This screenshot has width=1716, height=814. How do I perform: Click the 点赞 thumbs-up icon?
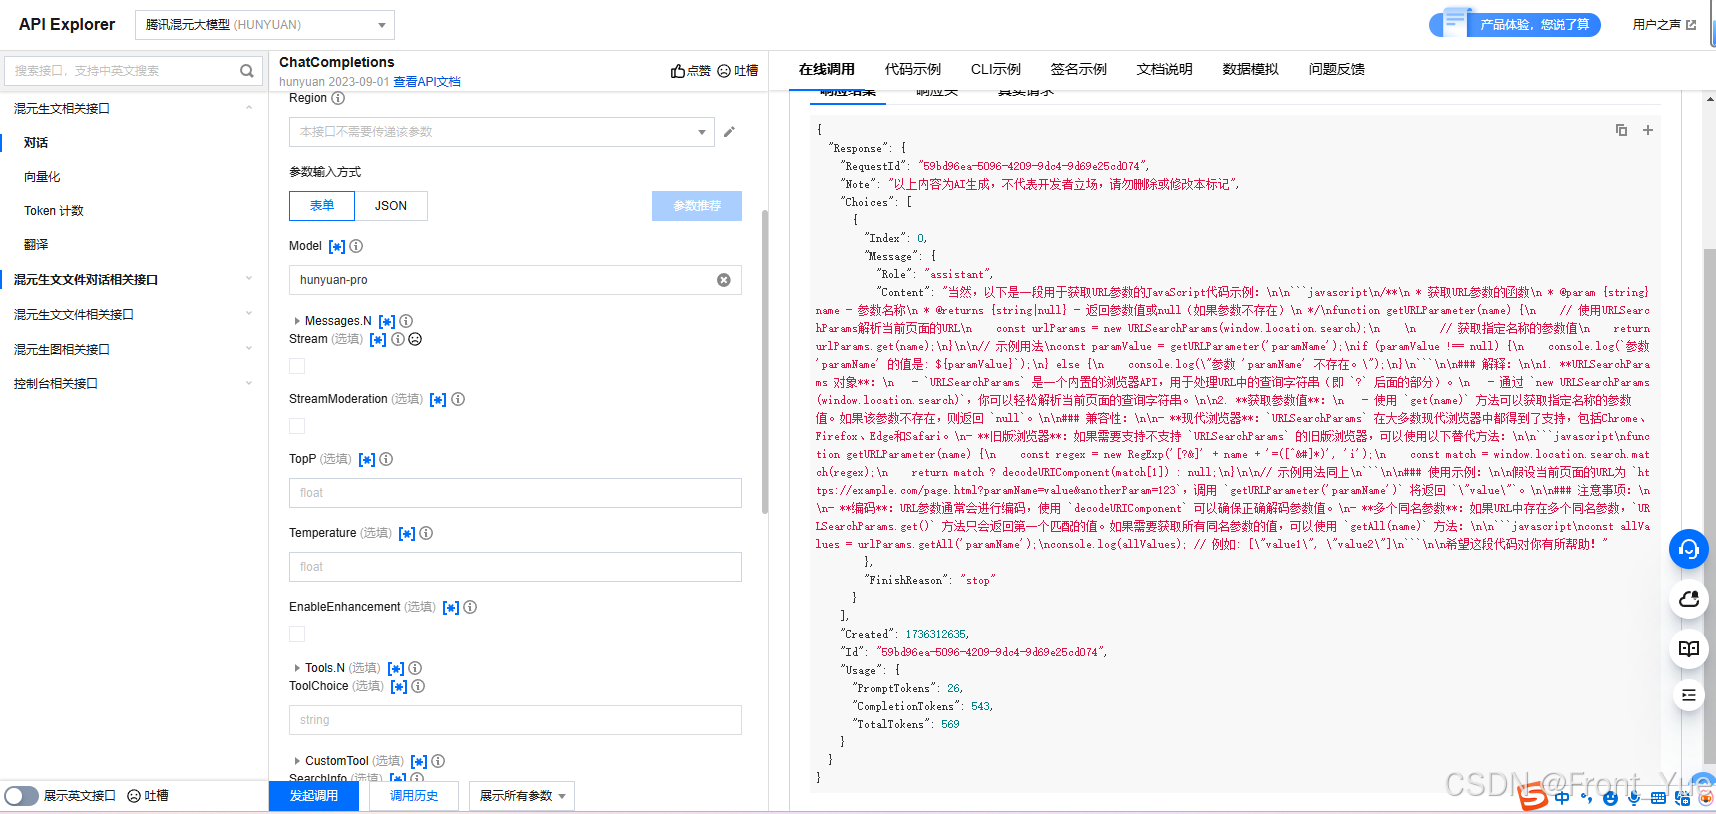tap(678, 71)
